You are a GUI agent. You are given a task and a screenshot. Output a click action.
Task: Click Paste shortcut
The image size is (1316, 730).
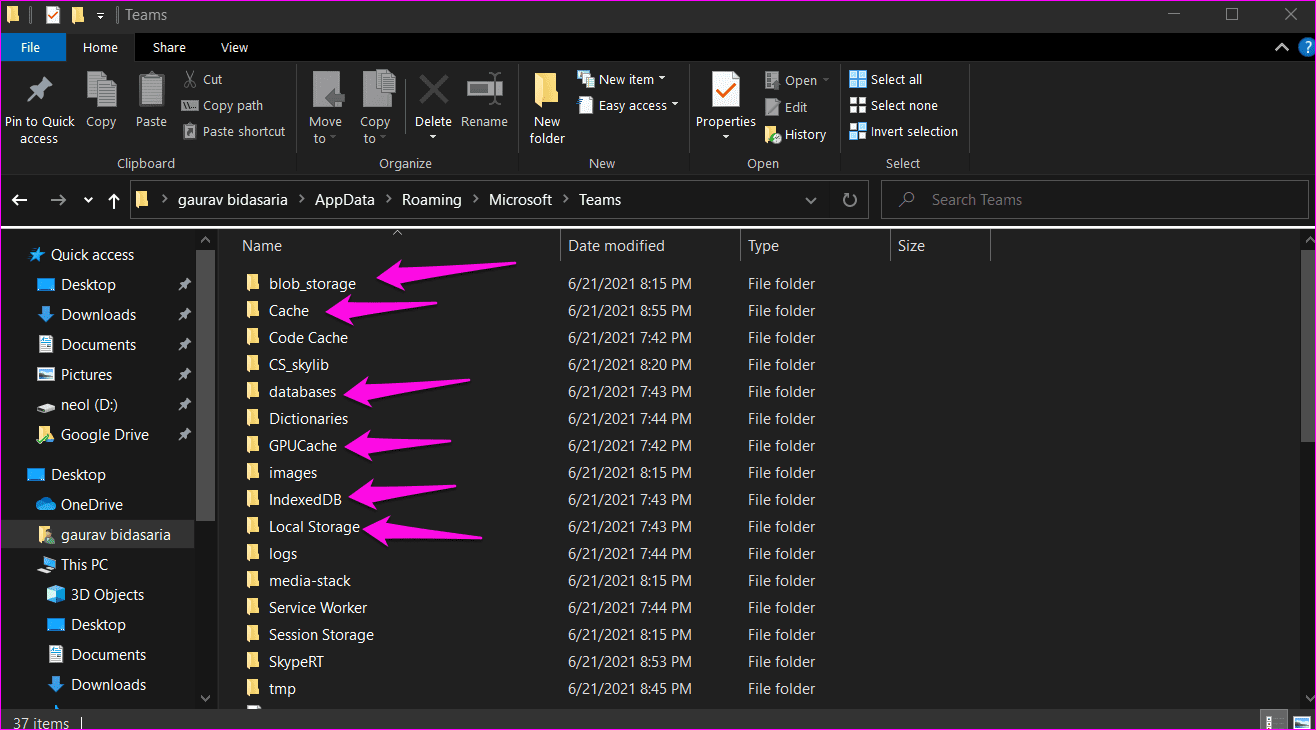coord(234,131)
